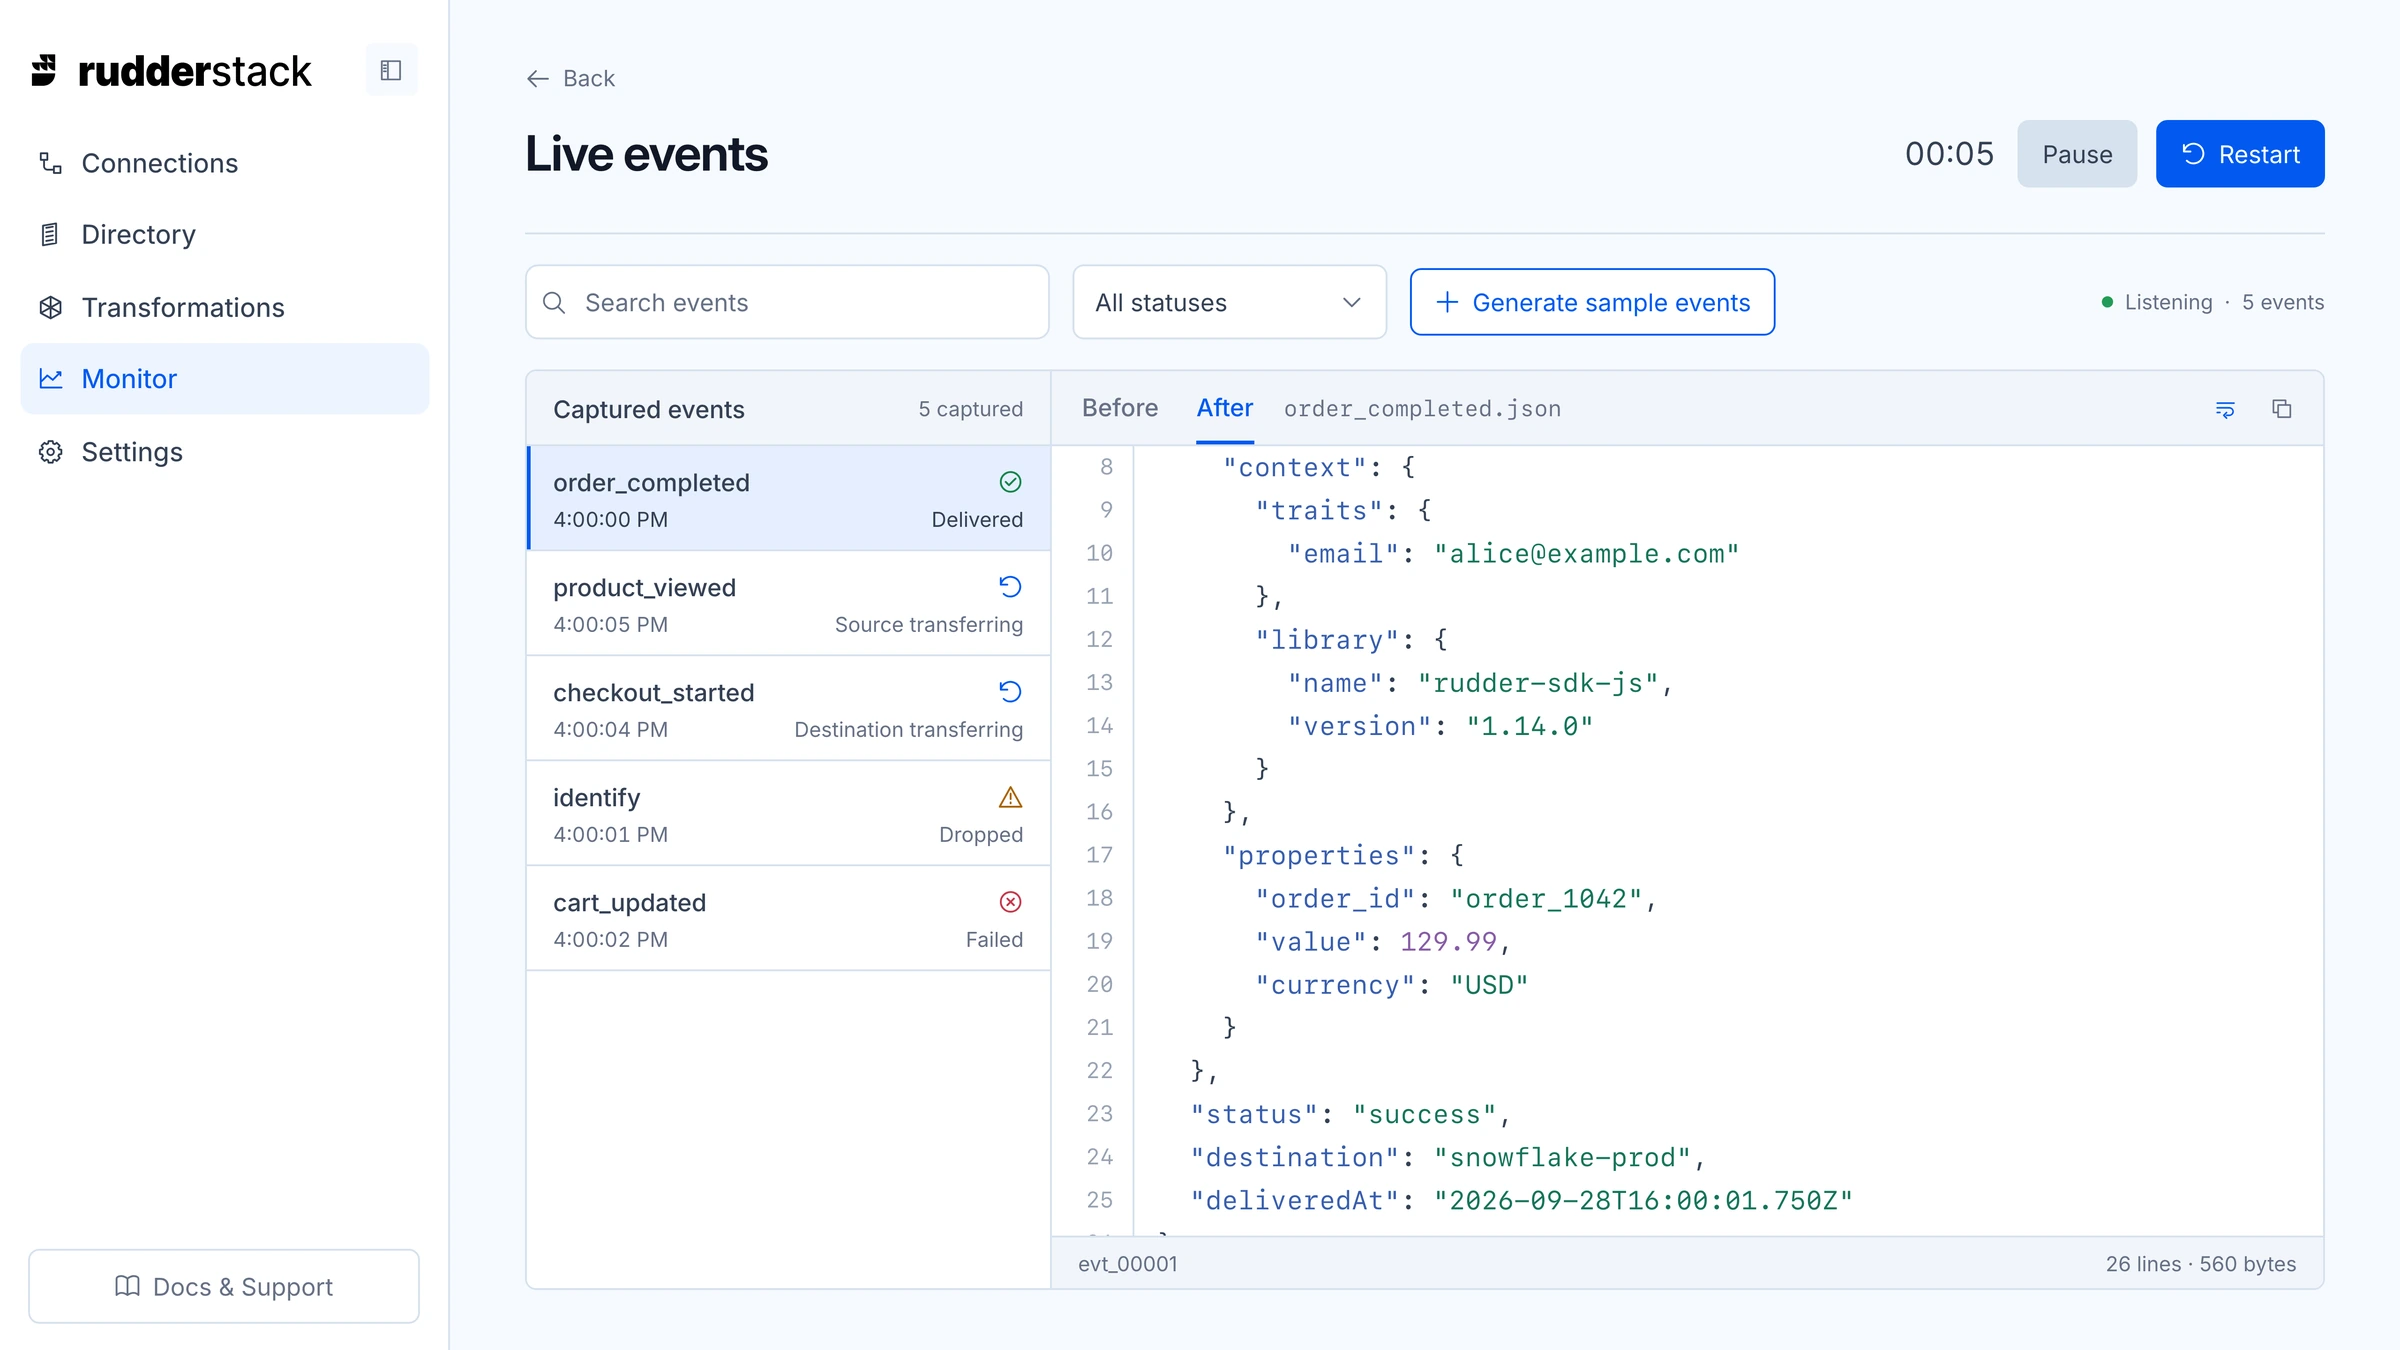Click the Source transferring status label
The width and height of the screenshot is (2400, 1350).
click(929, 625)
